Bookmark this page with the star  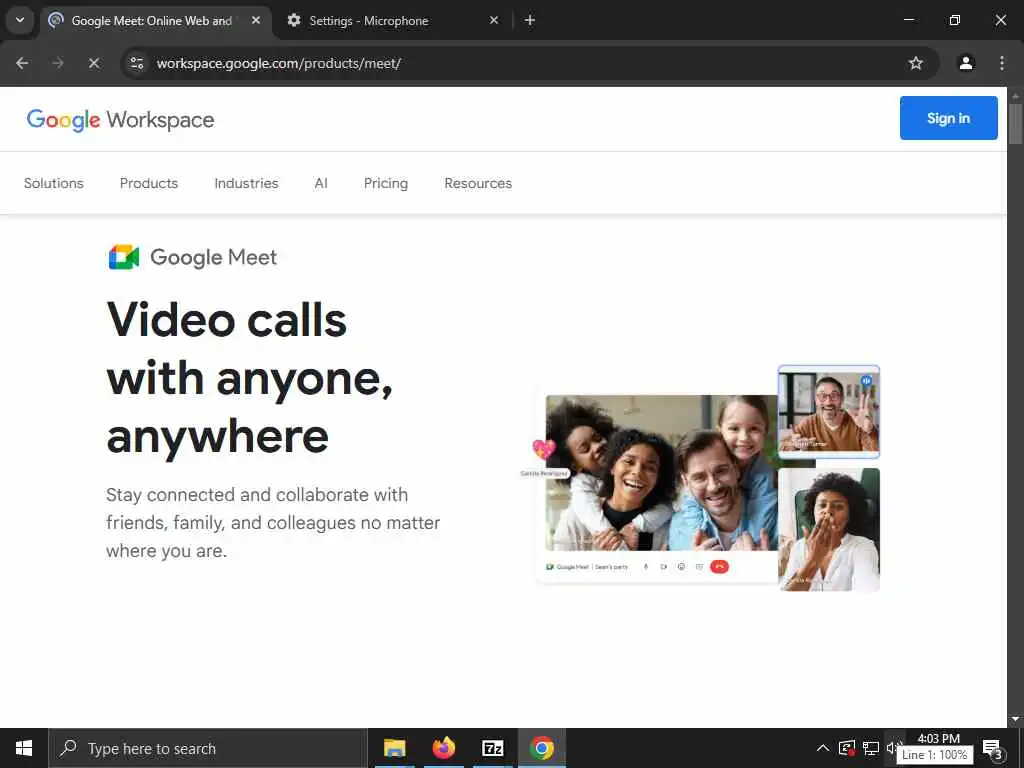tap(916, 63)
